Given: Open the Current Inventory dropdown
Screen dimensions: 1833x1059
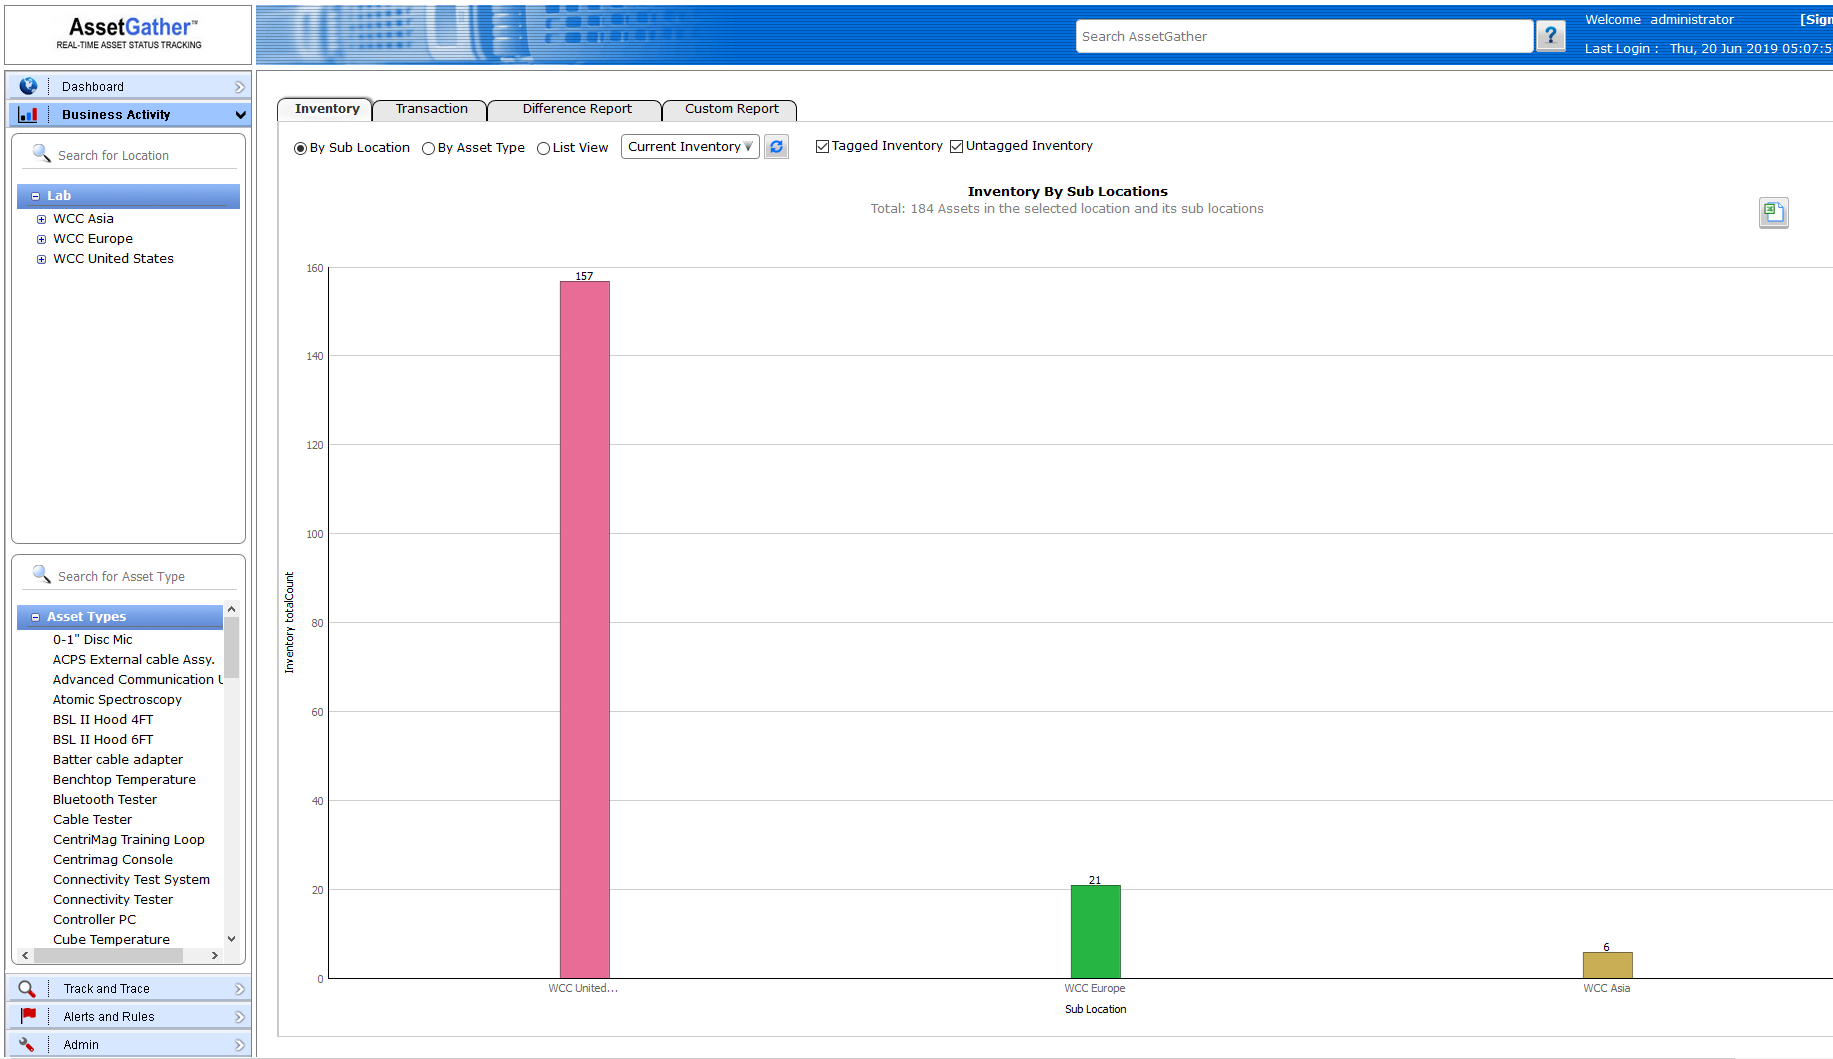Looking at the screenshot, I should point(690,147).
